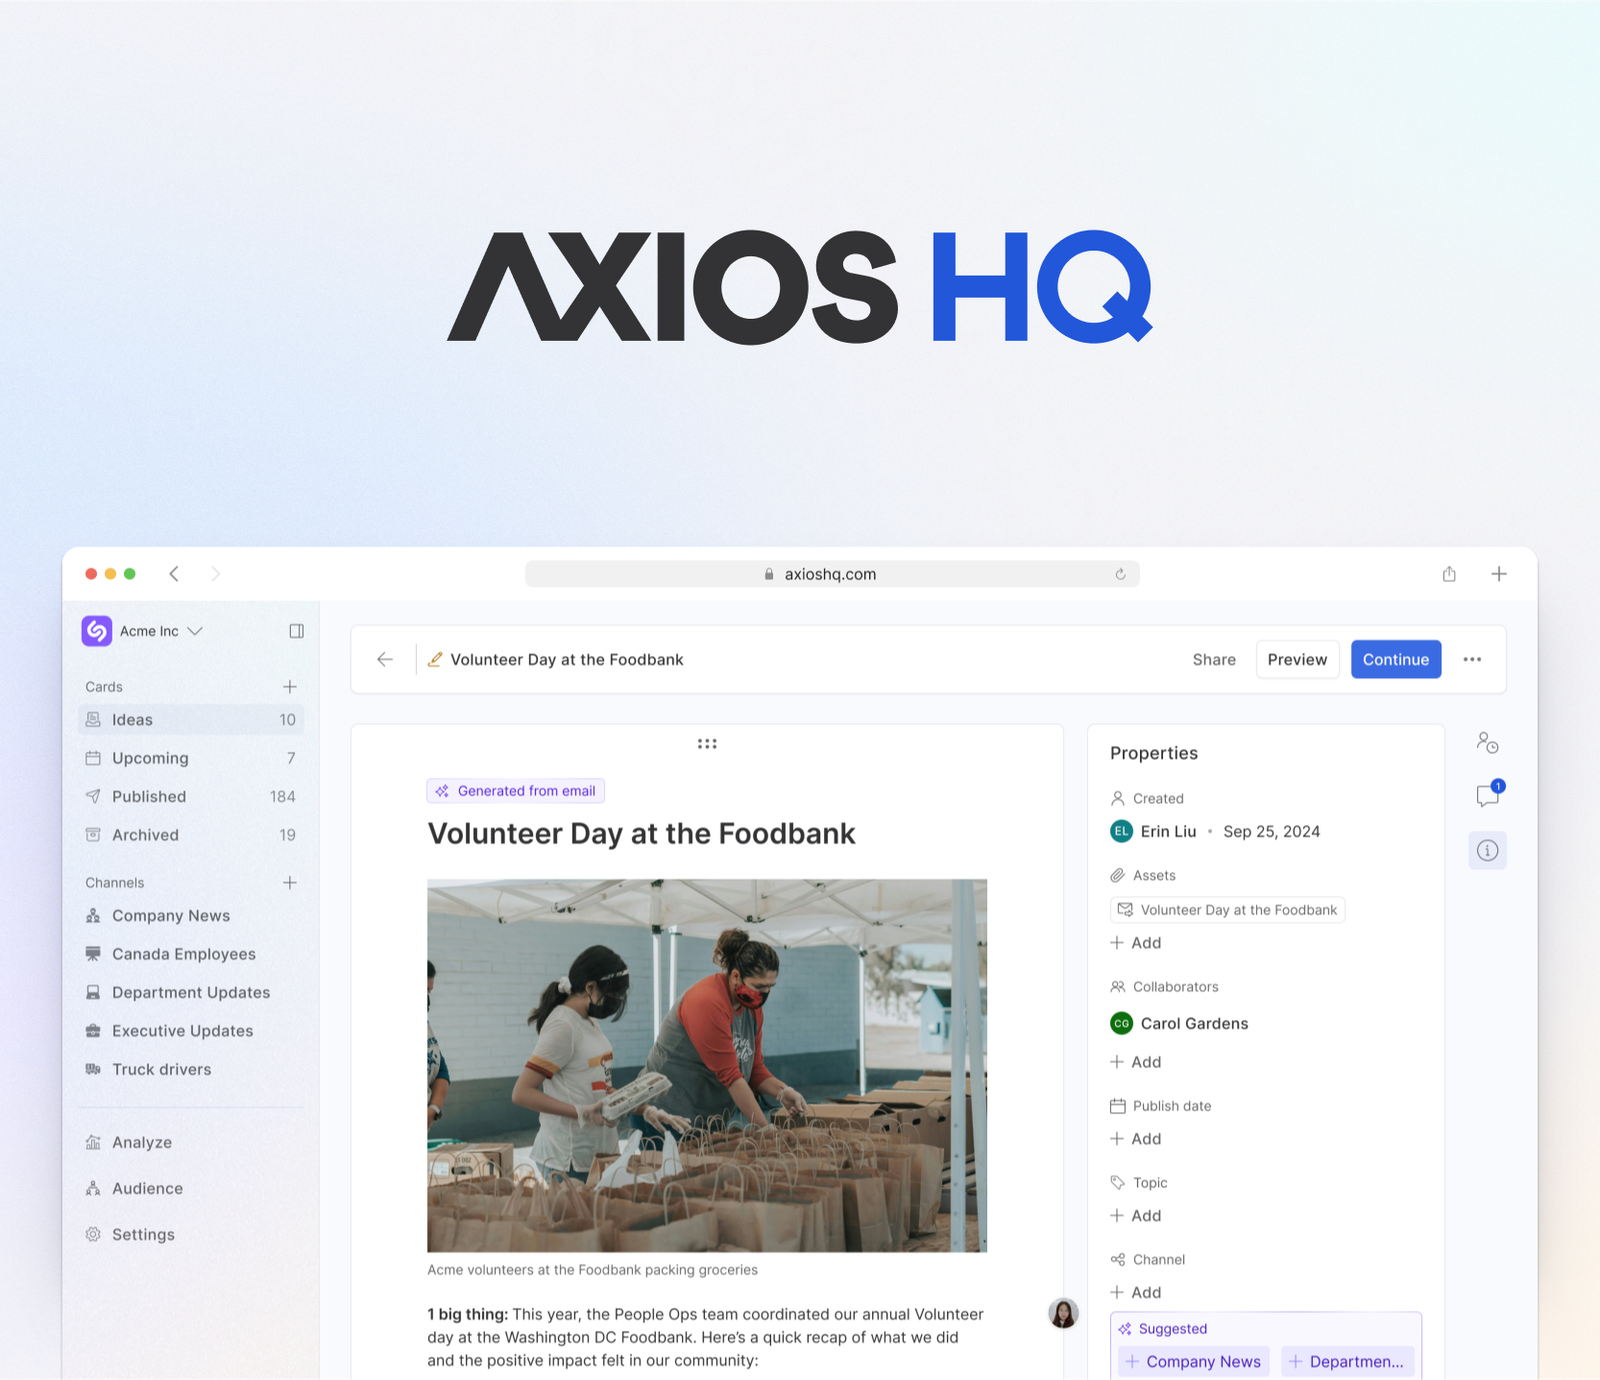
Task: Open the Ideas cards list
Action: tap(191, 720)
